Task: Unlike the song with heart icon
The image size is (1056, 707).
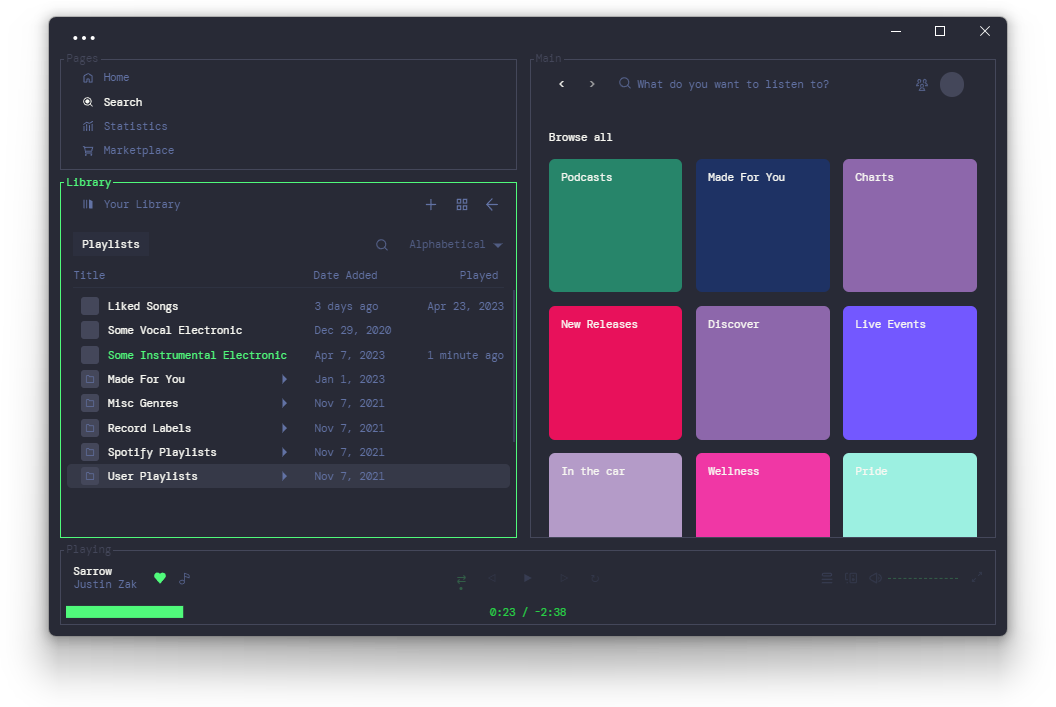Action: [x=160, y=578]
